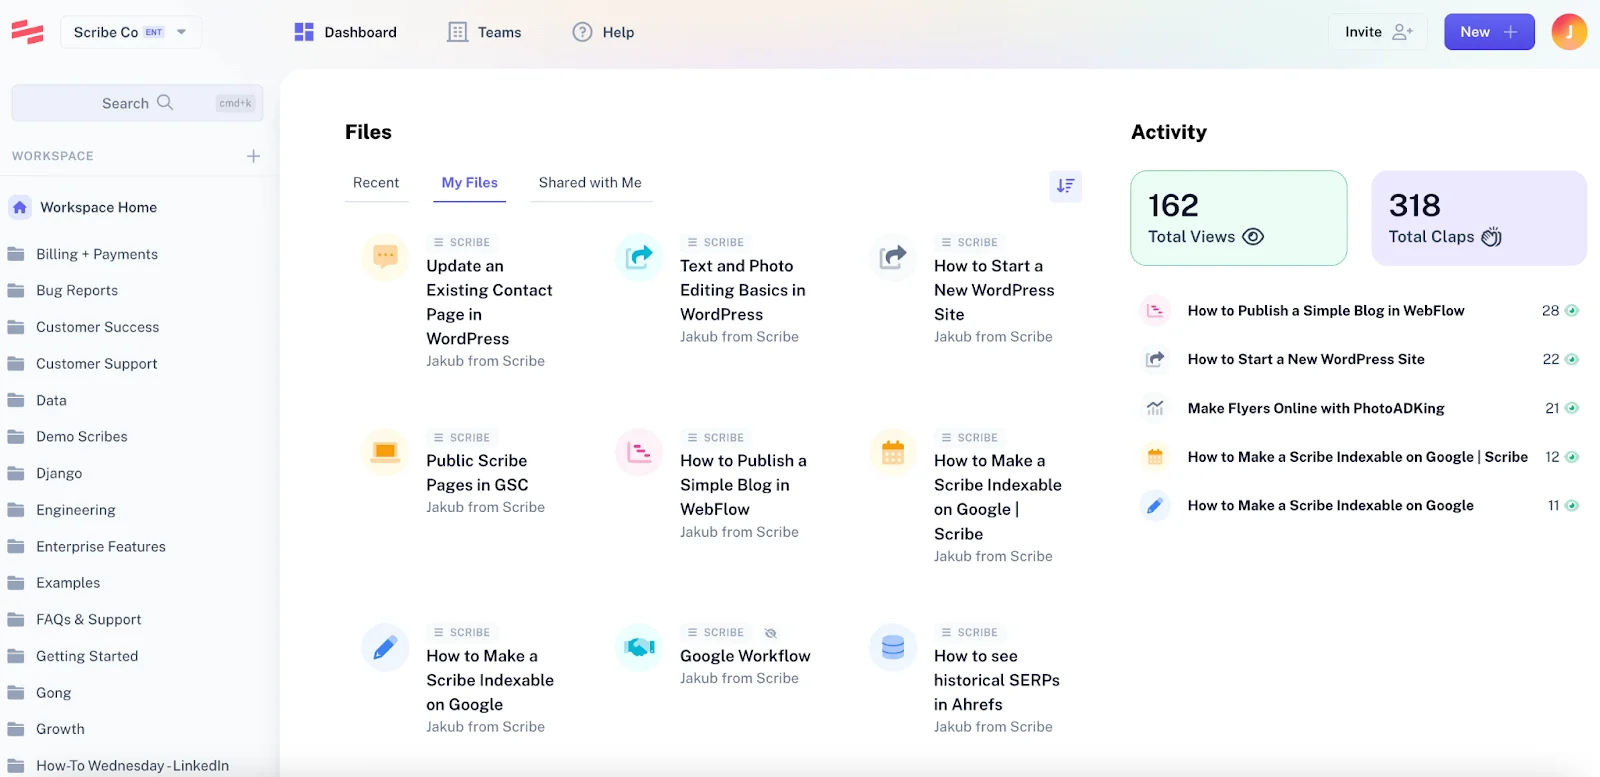This screenshot has width=1600, height=777.
Task: Click the Invite button
Action: coord(1379,32)
